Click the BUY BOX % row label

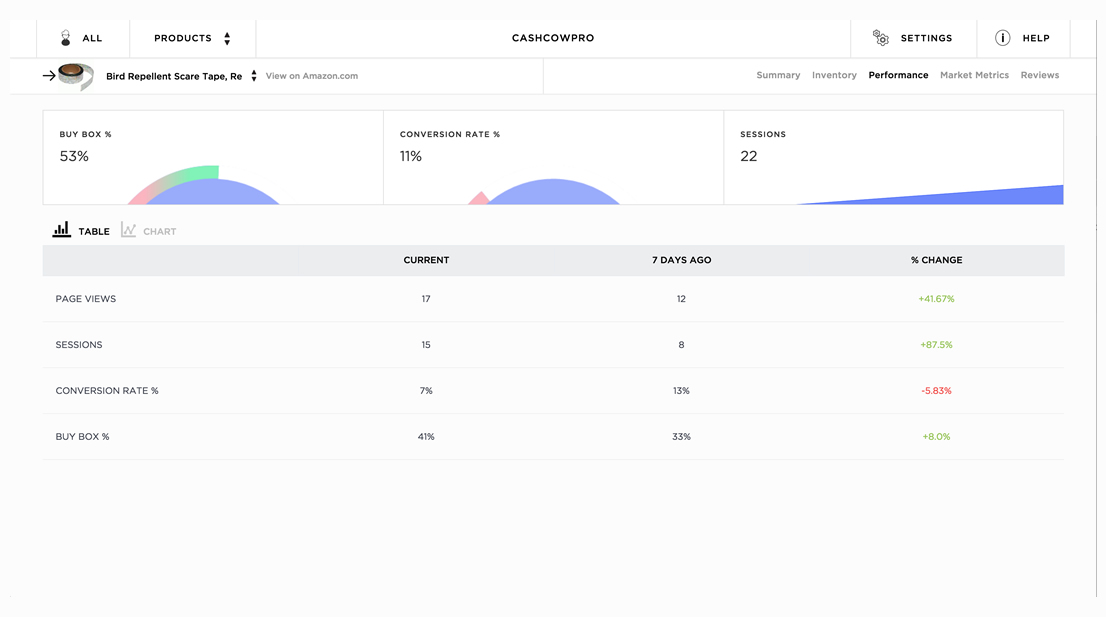[x=83, y=436]
